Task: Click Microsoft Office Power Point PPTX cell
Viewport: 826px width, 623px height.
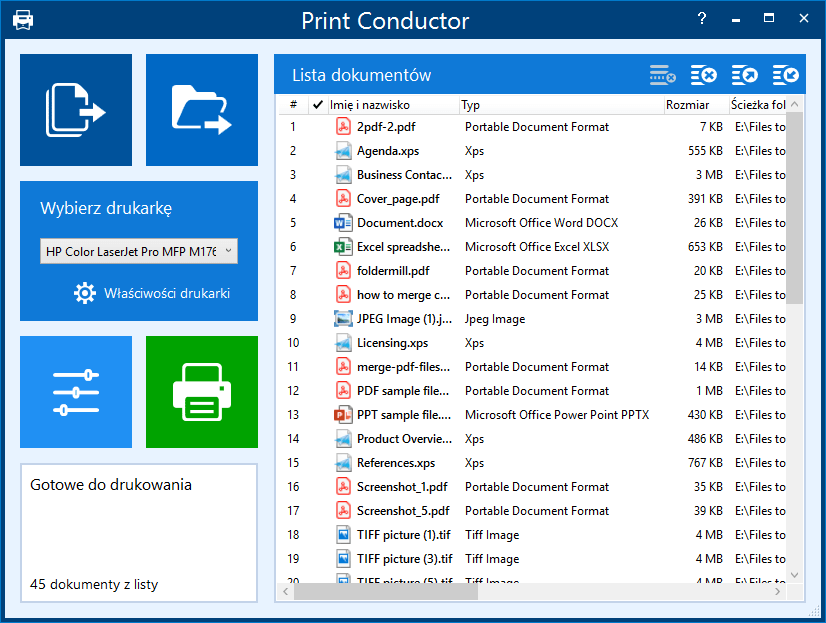Action: pos(557,414)
